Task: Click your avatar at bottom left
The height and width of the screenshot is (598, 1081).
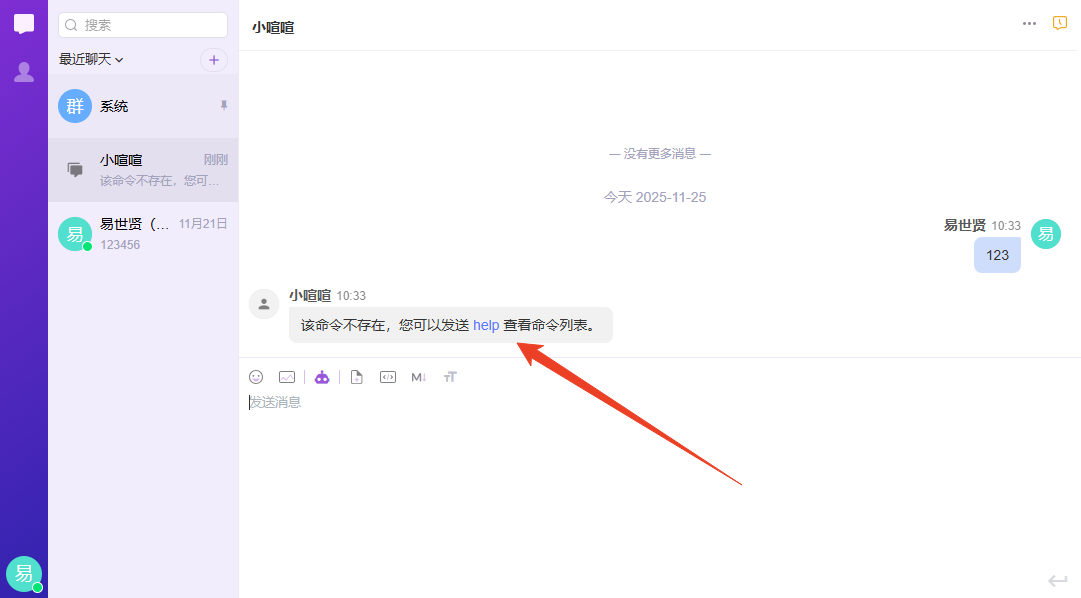Action: tap(23, 573)
